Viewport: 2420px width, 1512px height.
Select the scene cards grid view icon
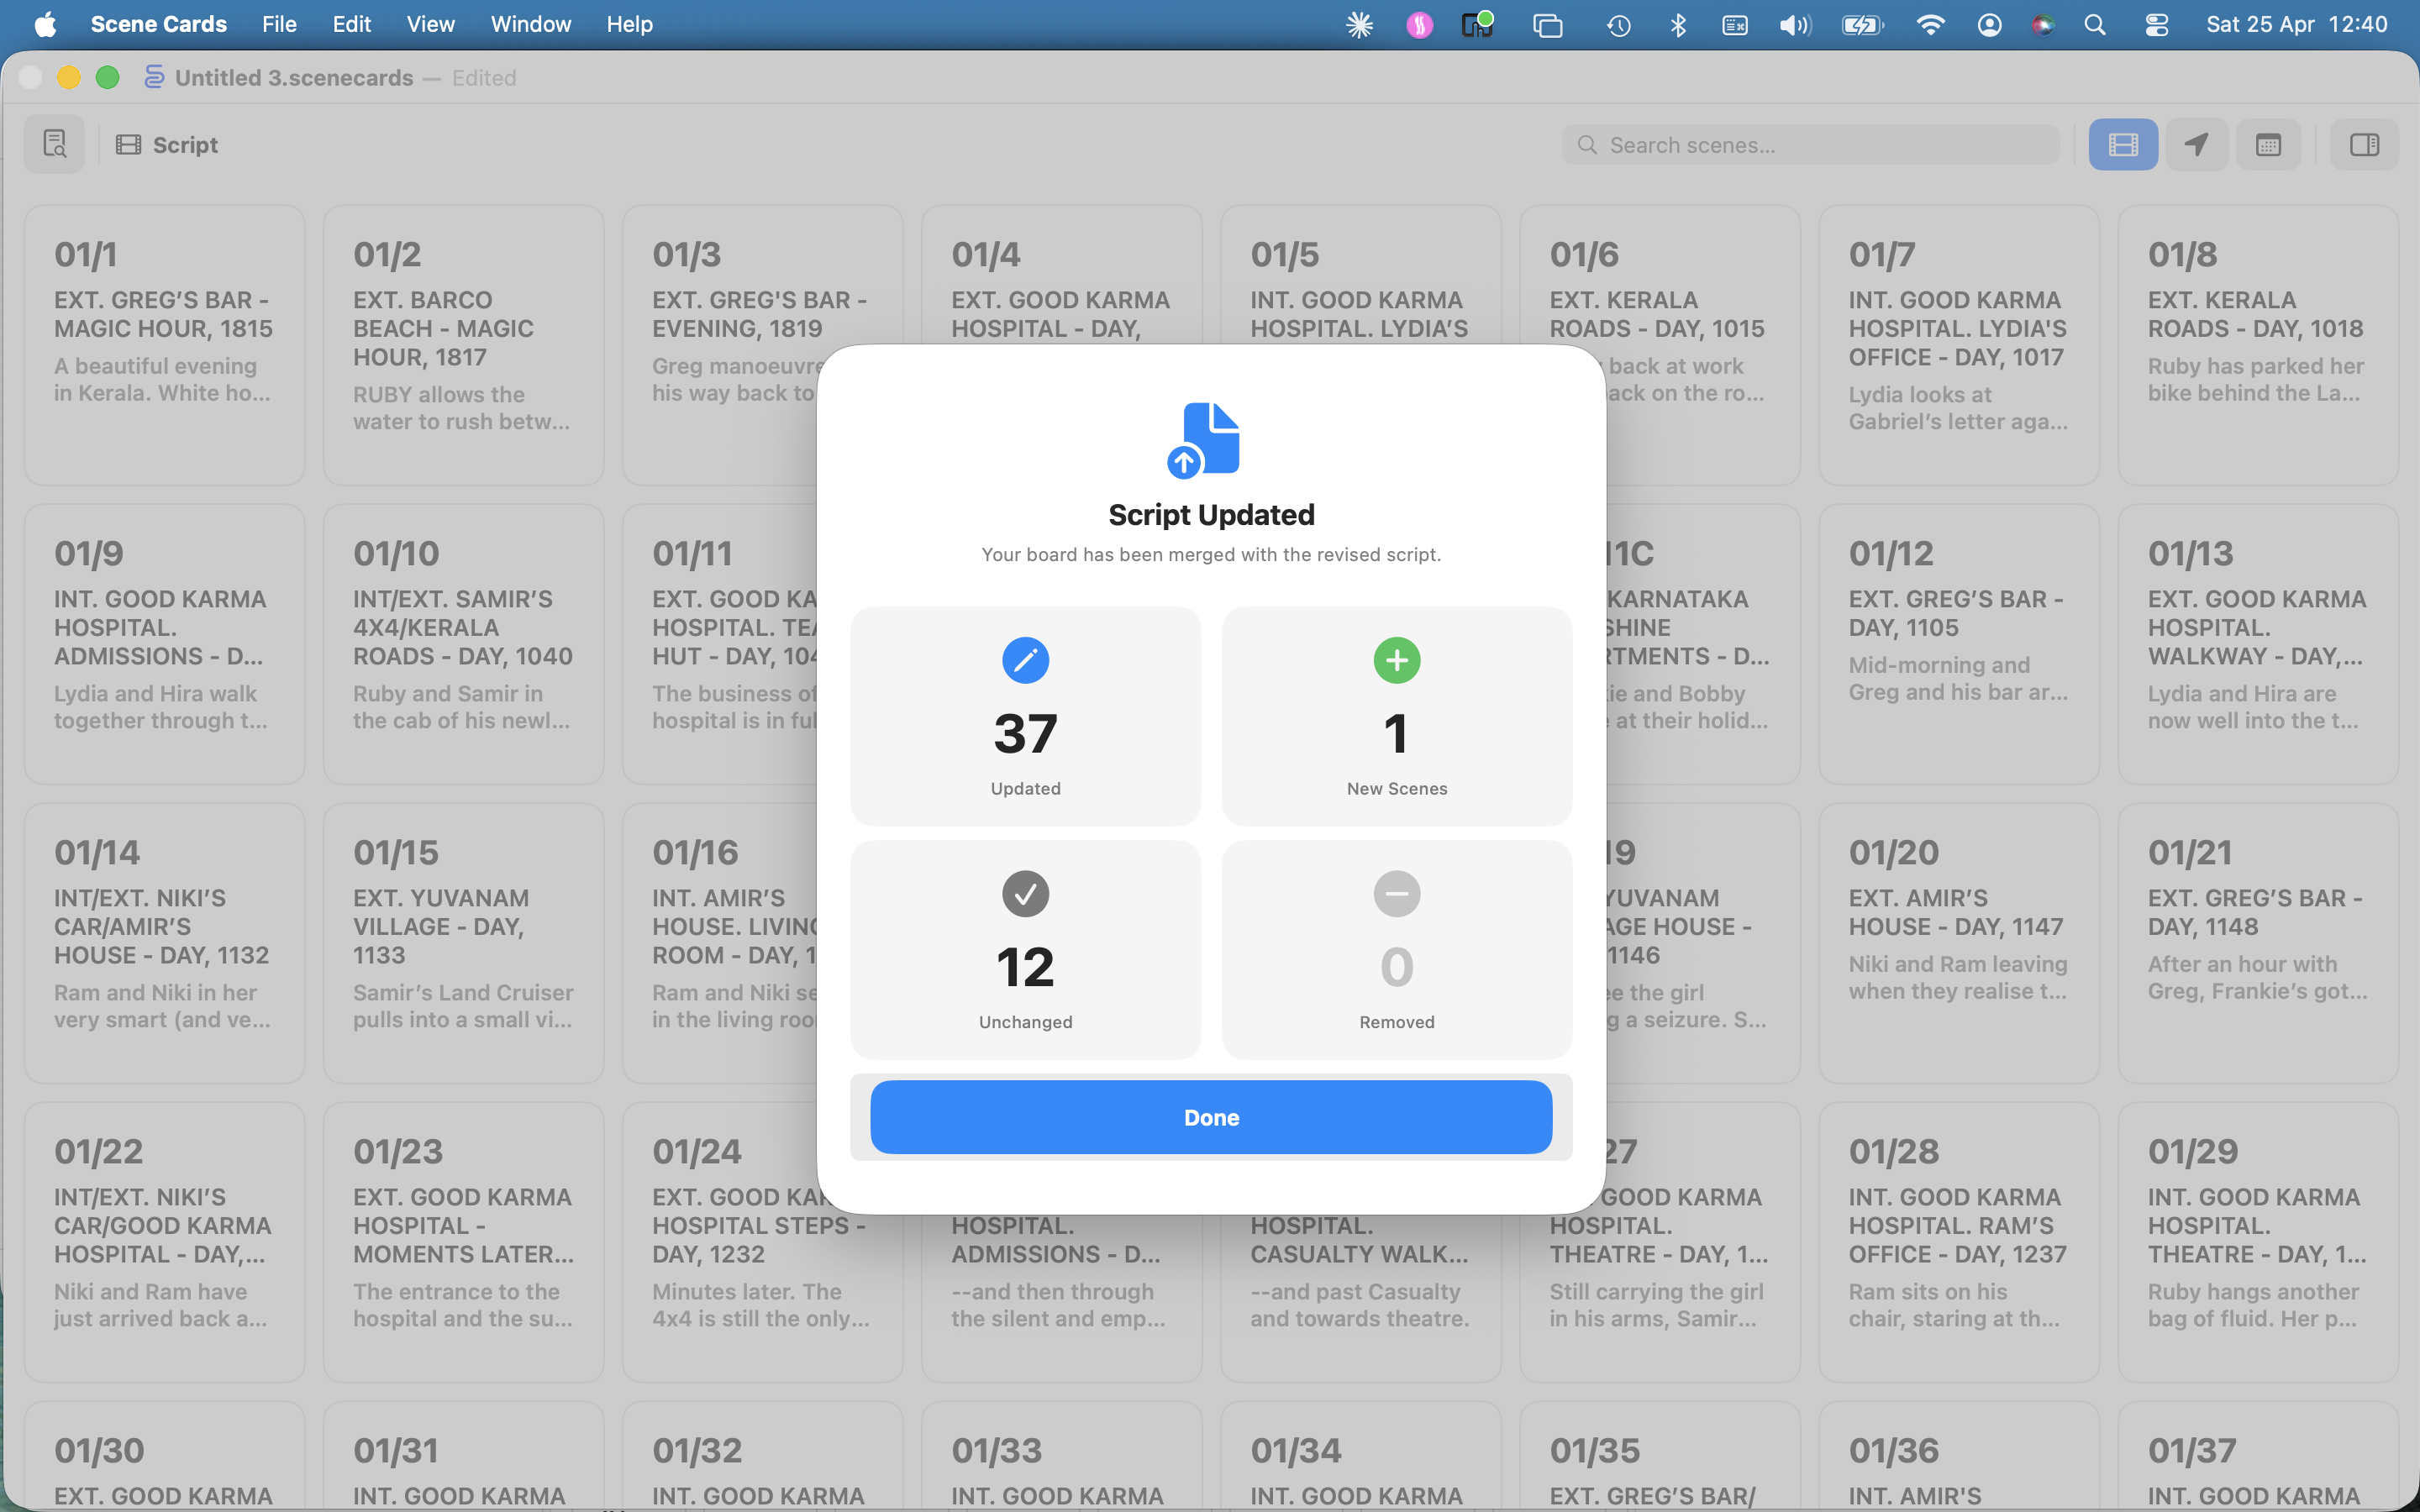(2123, 145)
